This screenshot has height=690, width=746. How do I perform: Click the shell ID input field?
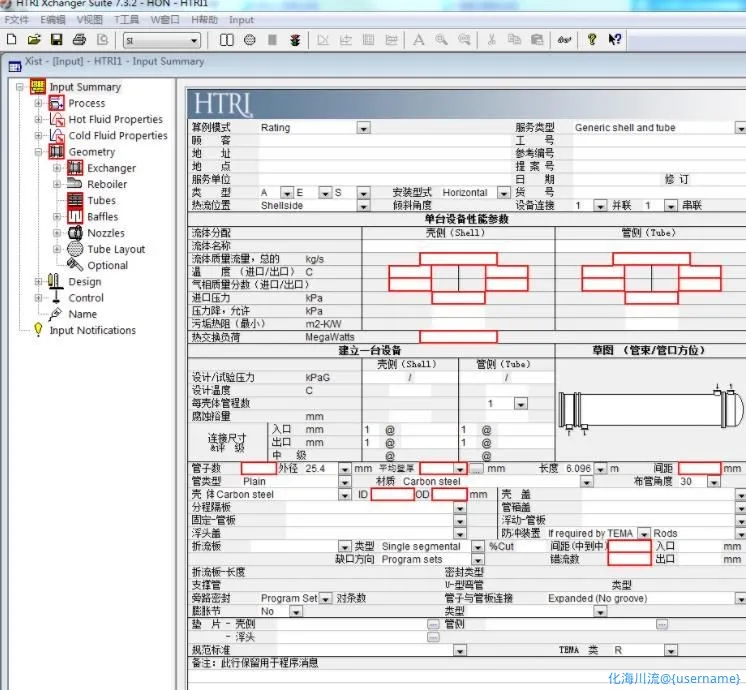(392, 494)
